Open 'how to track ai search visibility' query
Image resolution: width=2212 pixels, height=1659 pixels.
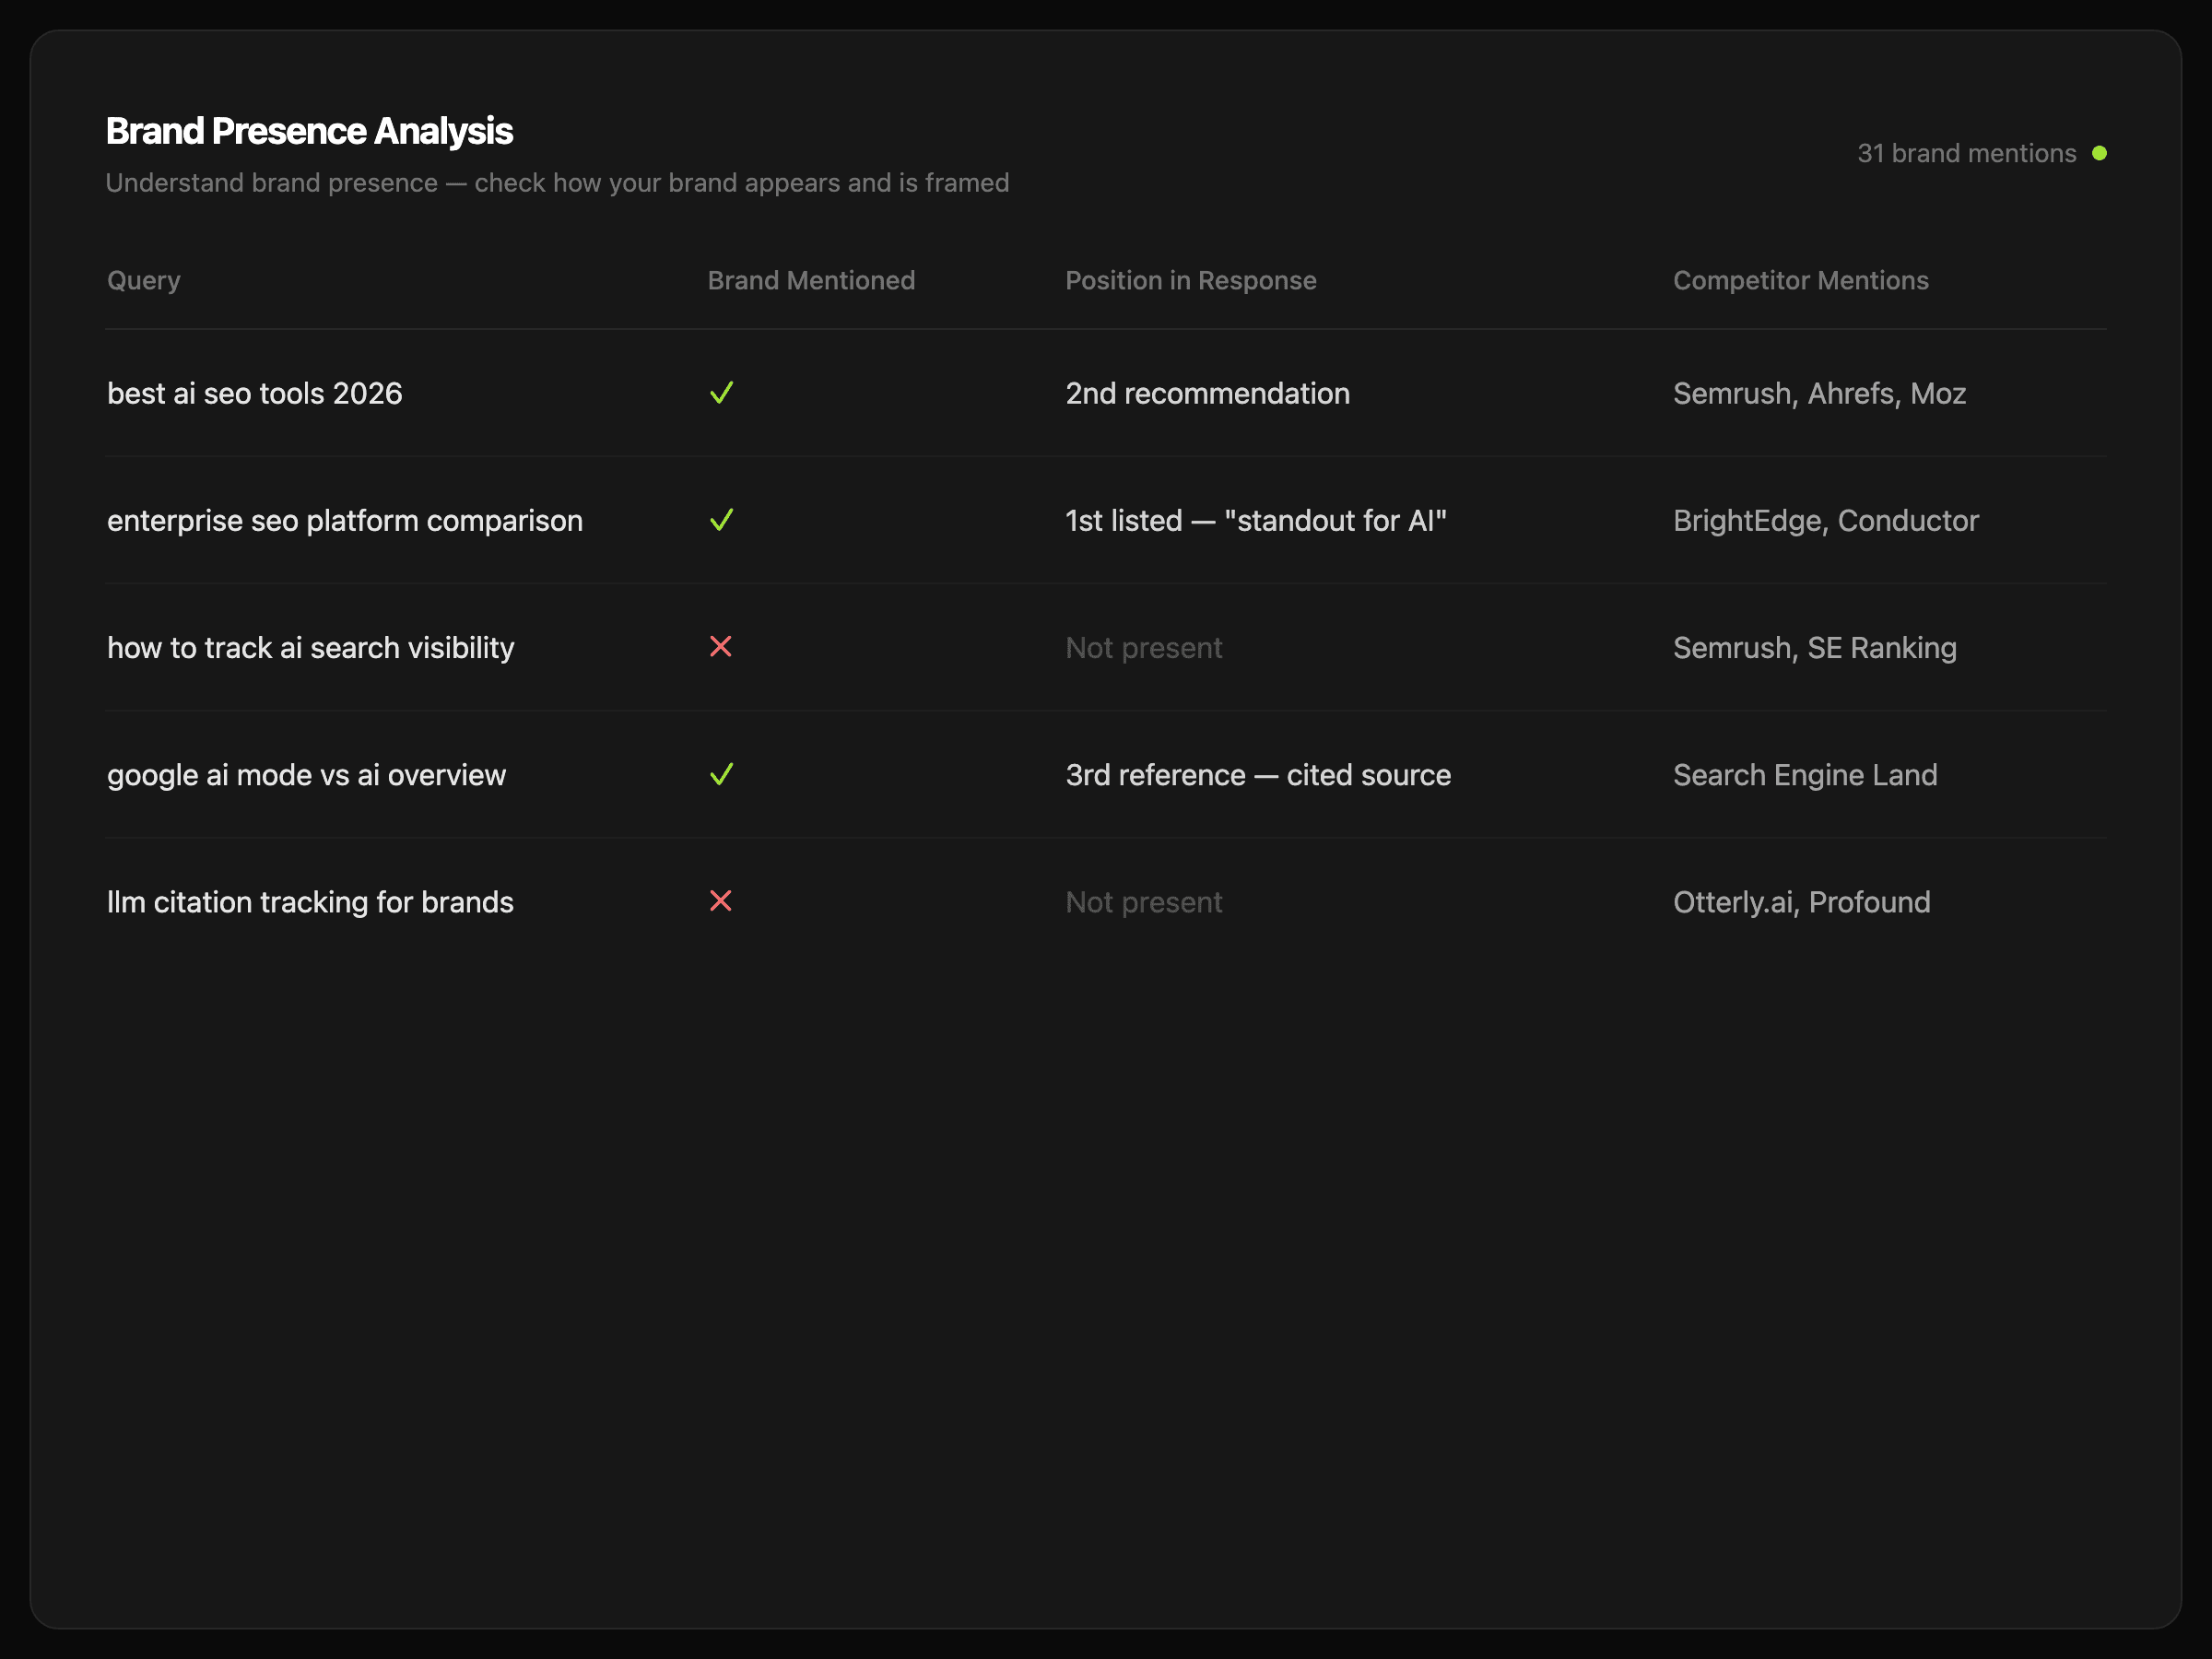[x=311, y=647]
